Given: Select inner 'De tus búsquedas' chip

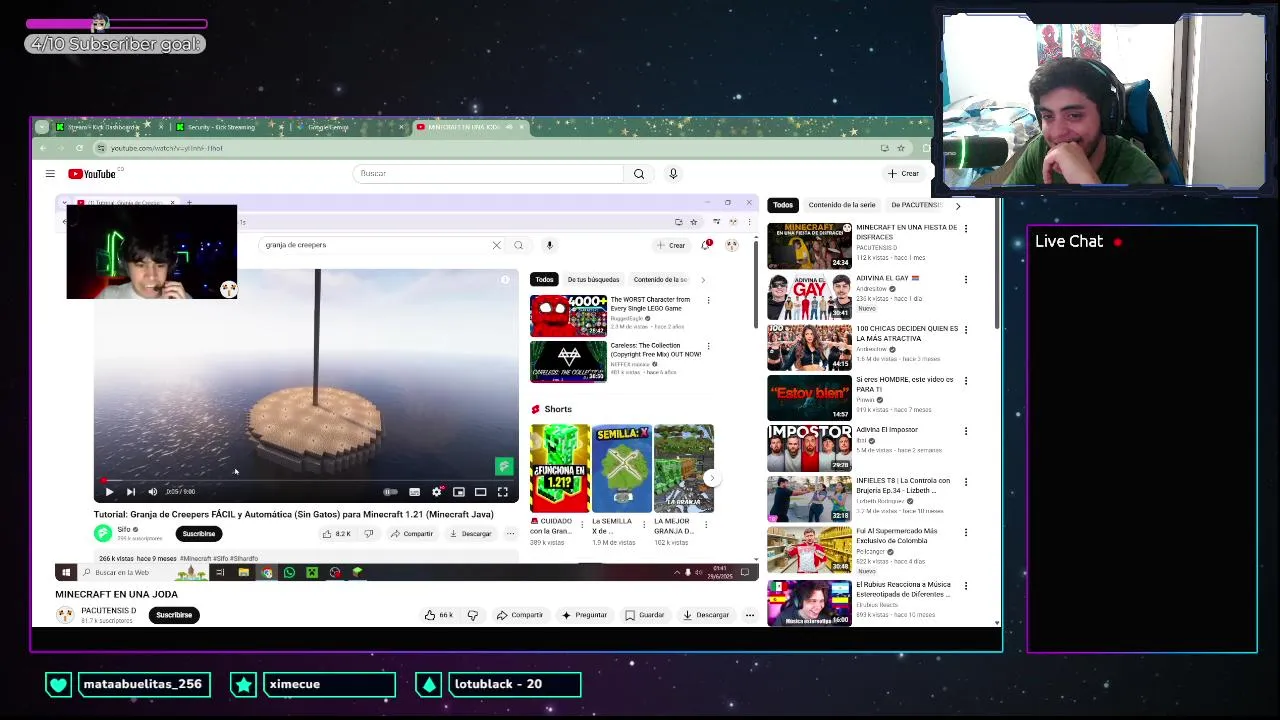Looking at the screenshot, I should (x=593, y=280).
